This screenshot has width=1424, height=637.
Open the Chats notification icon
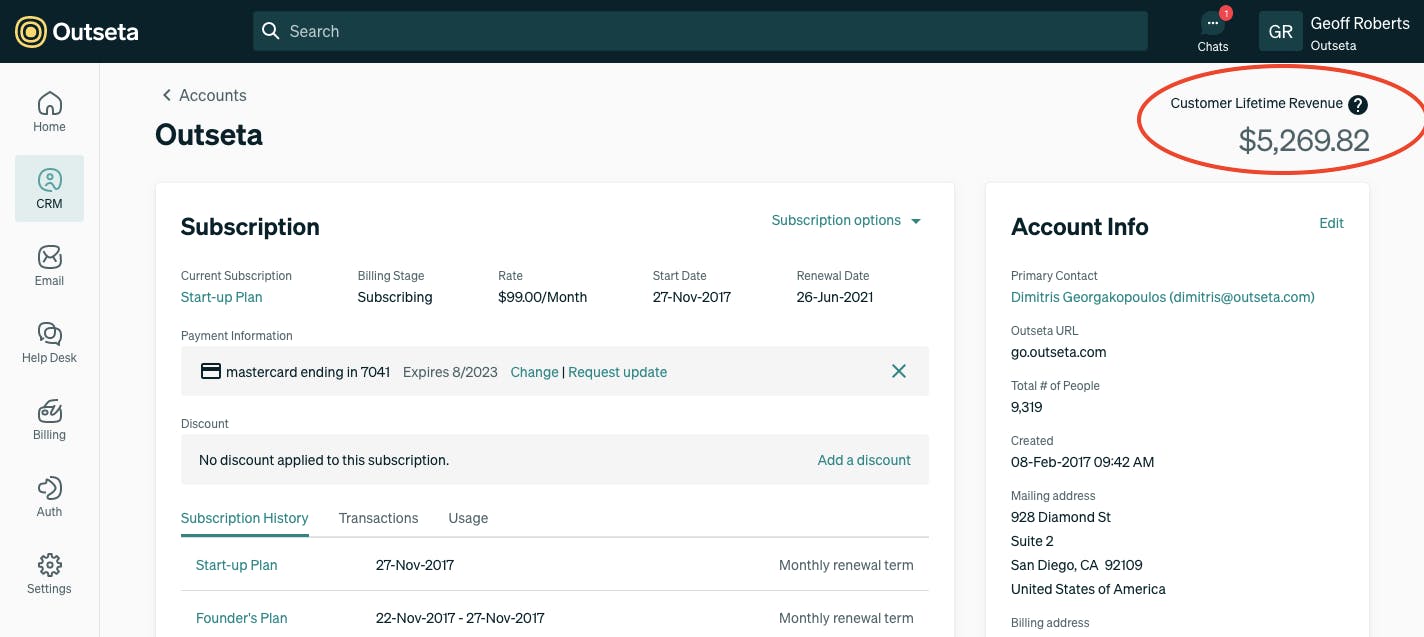[x=1213, y=30]
